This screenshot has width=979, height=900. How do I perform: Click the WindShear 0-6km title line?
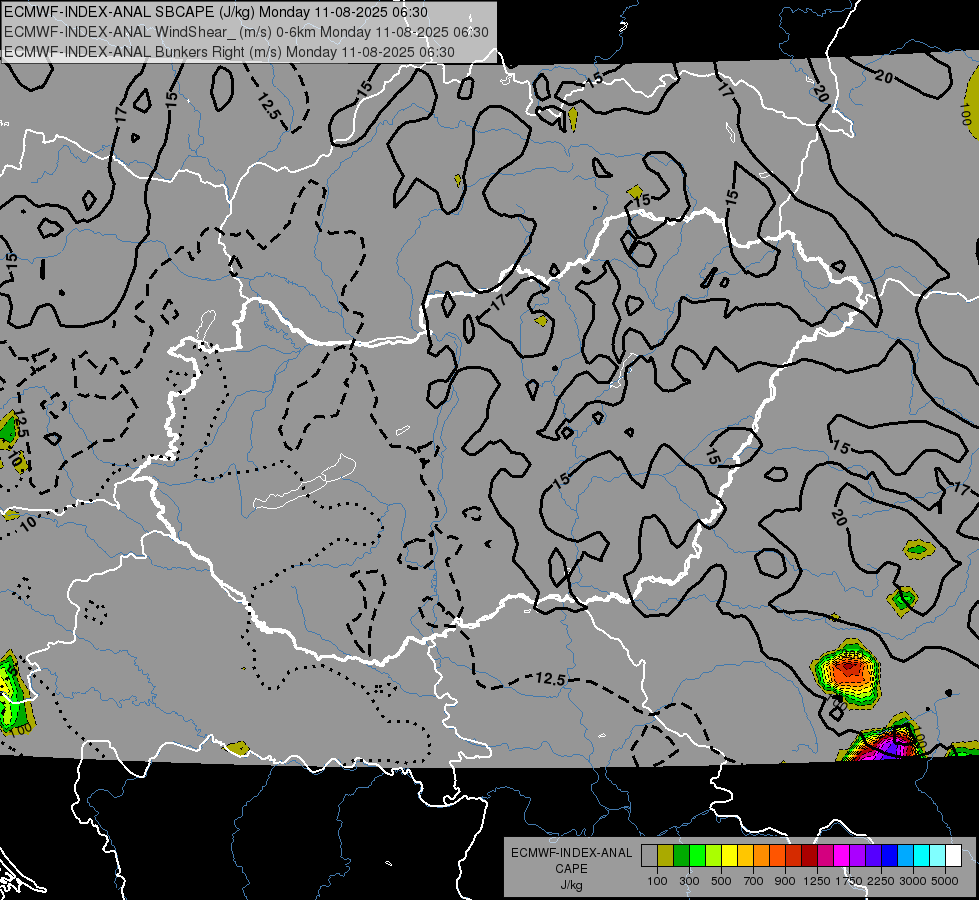coord(246,32)
